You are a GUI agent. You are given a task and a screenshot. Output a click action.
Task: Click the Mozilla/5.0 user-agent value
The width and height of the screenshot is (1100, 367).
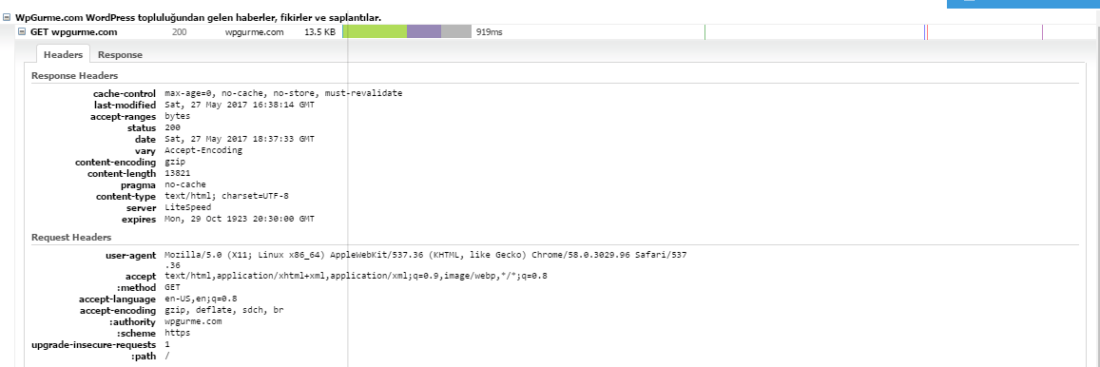[x=426, y=261]
